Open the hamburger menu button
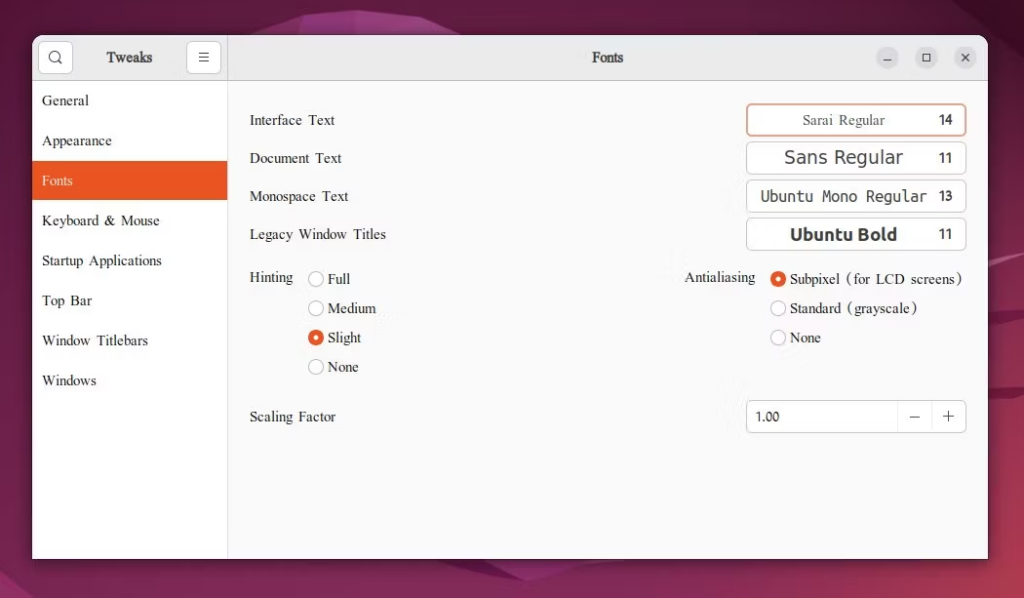This screenshot has width=1024, height=598. 204,57
